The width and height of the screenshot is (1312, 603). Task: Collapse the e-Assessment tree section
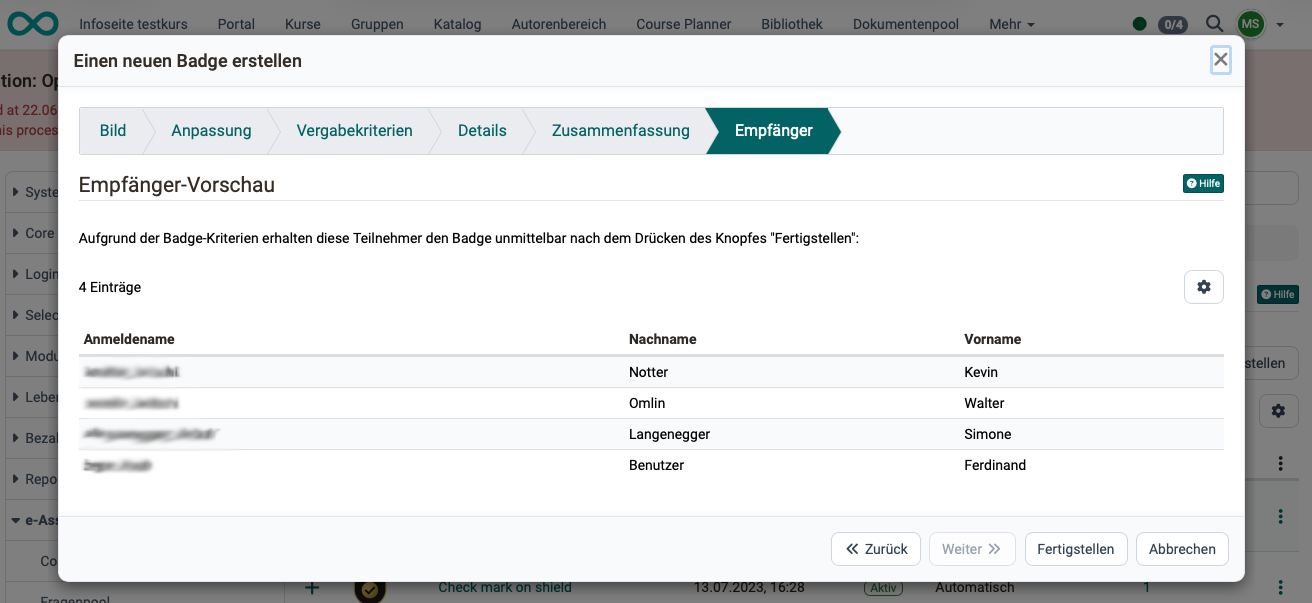tap(16, 520)
